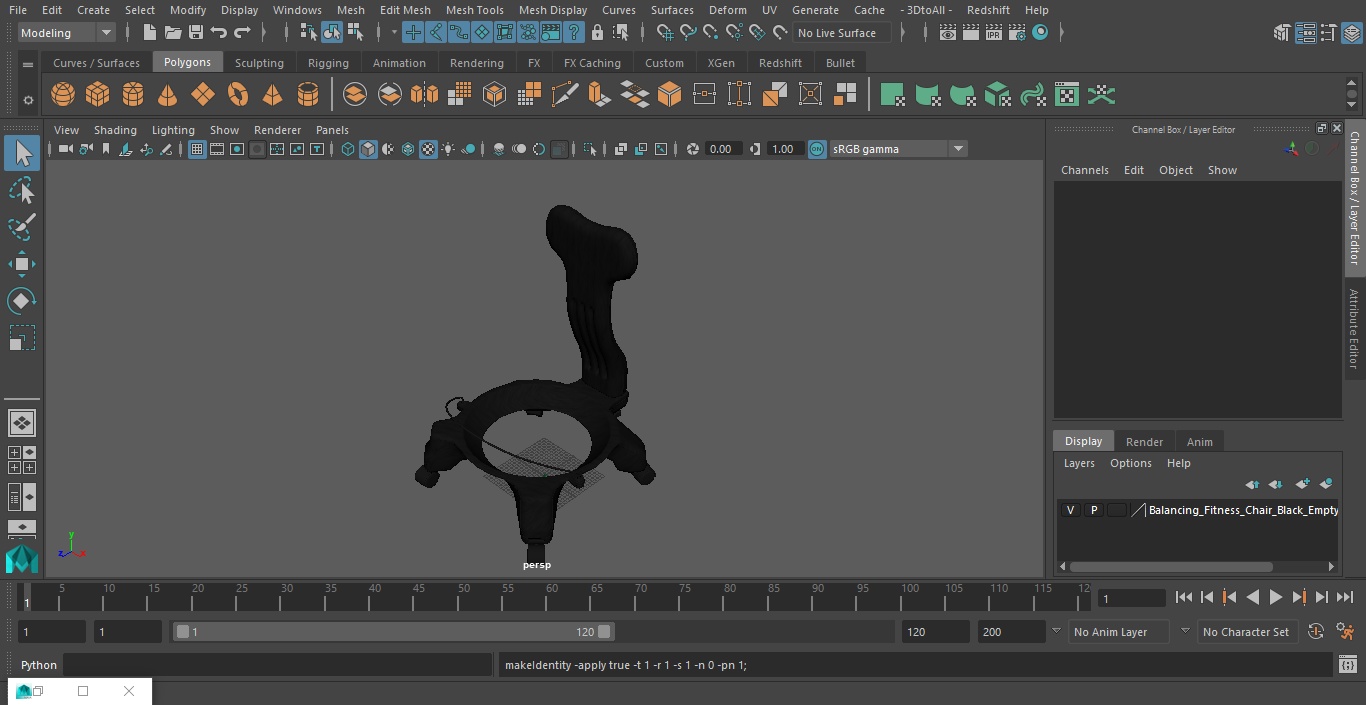Toggle the sRGB view transform button
The height and width of the screenshot is (705, 1366).
(x=817, y=149)
